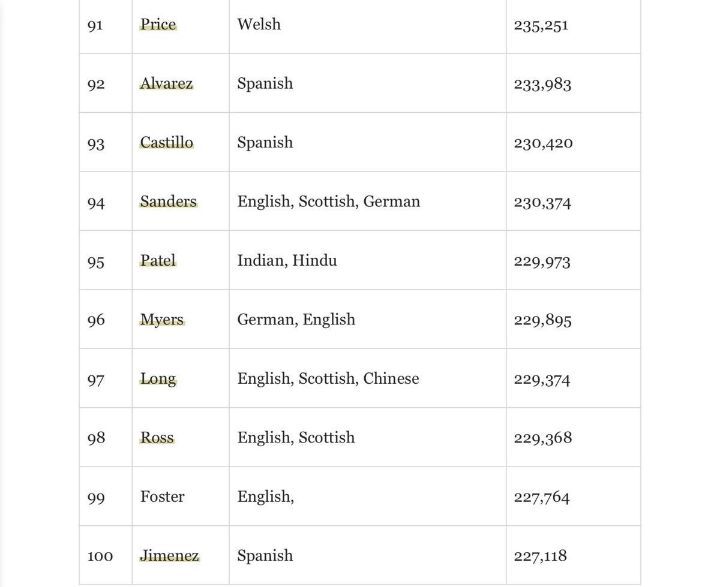720x587 pixels.
Task: Follow the Long surname link
Action: 158,379
